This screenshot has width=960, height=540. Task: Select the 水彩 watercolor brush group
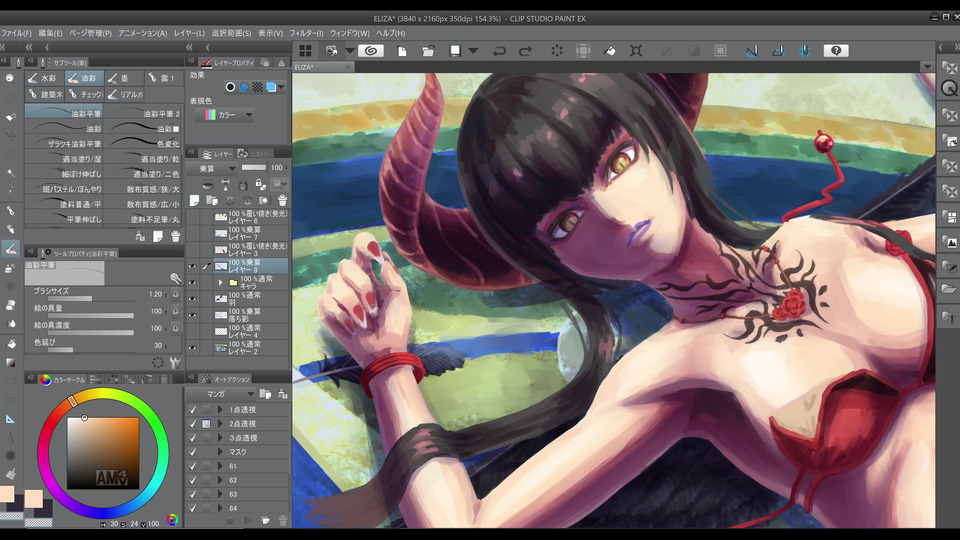pyautogui.click(x=44, y=78)
